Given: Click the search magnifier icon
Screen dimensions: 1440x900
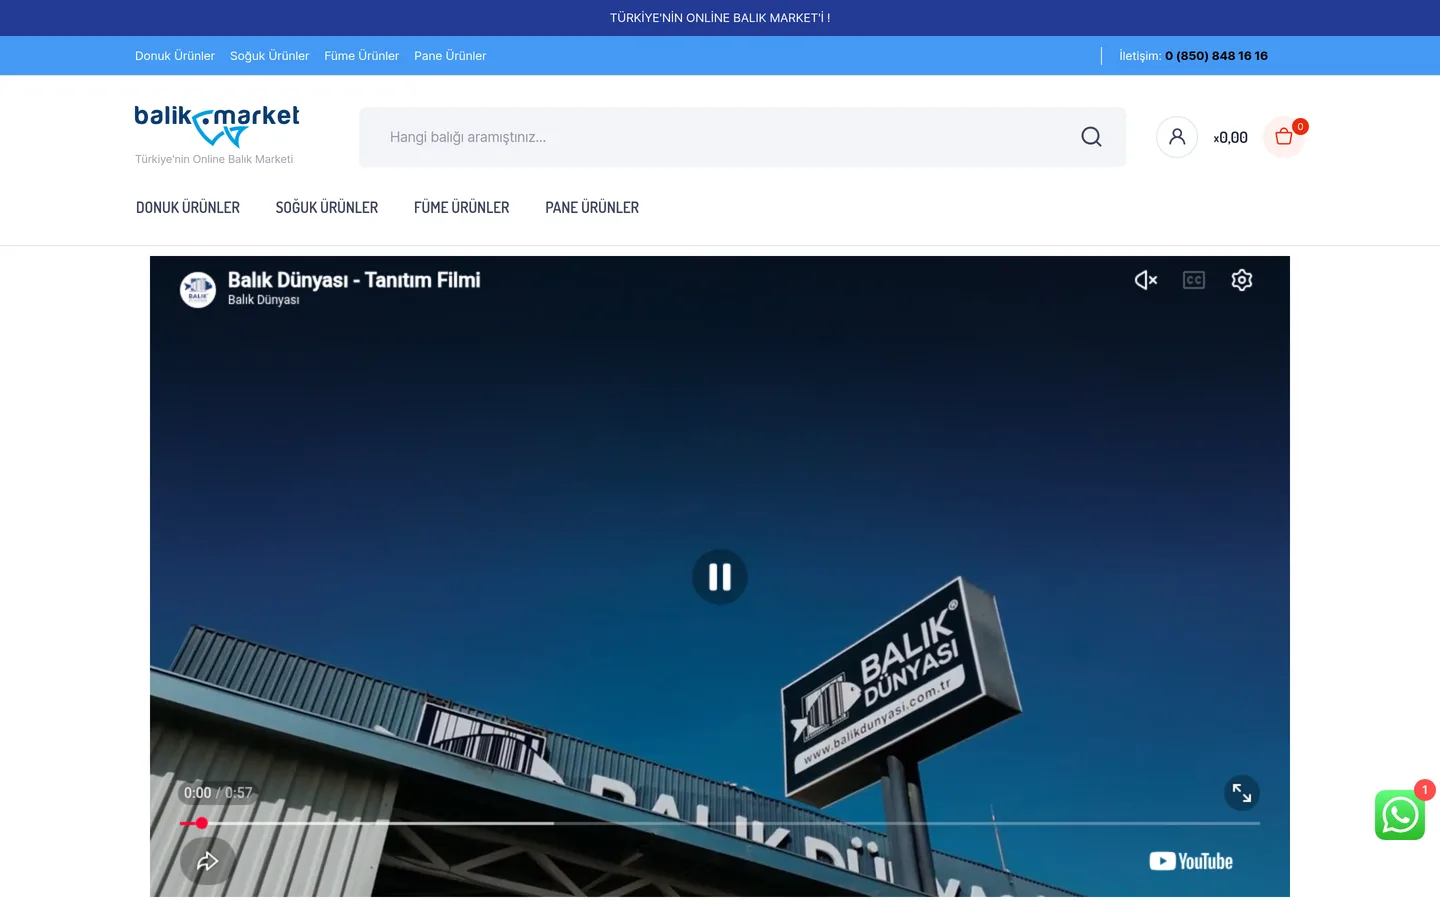Looking at the screenshot, I should 1091,137.
